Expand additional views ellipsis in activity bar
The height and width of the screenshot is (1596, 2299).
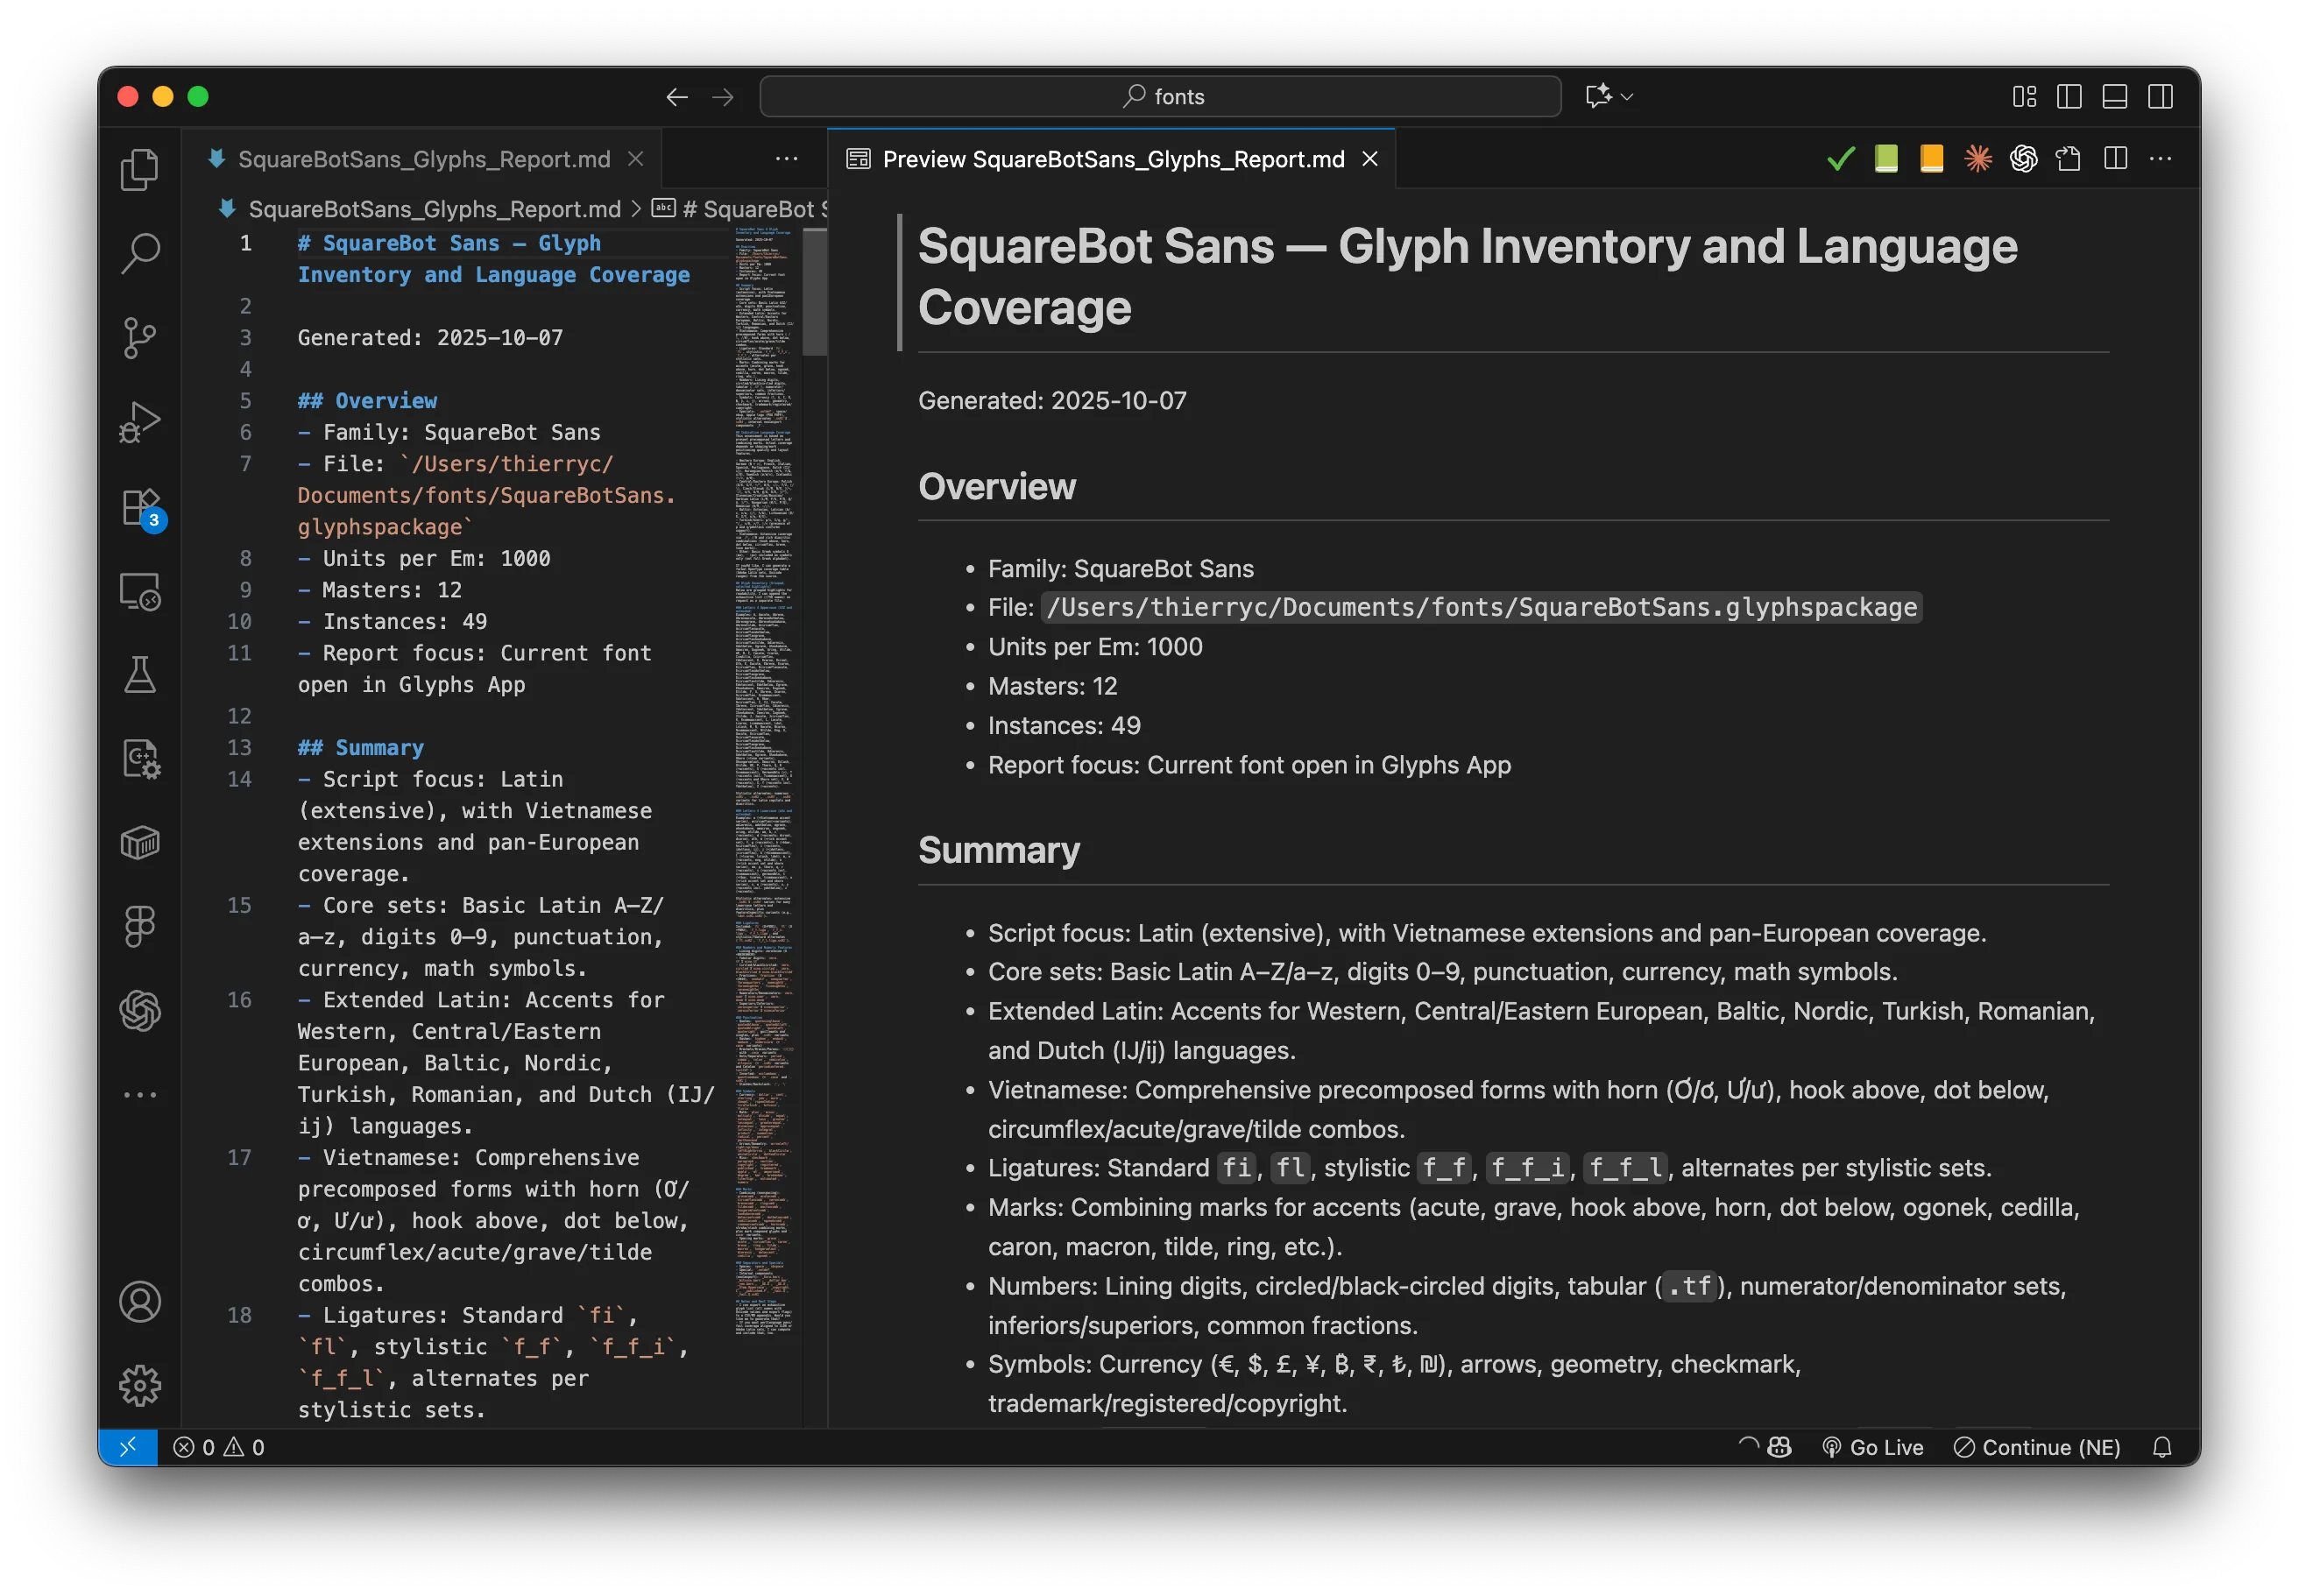coord(139,1095)
